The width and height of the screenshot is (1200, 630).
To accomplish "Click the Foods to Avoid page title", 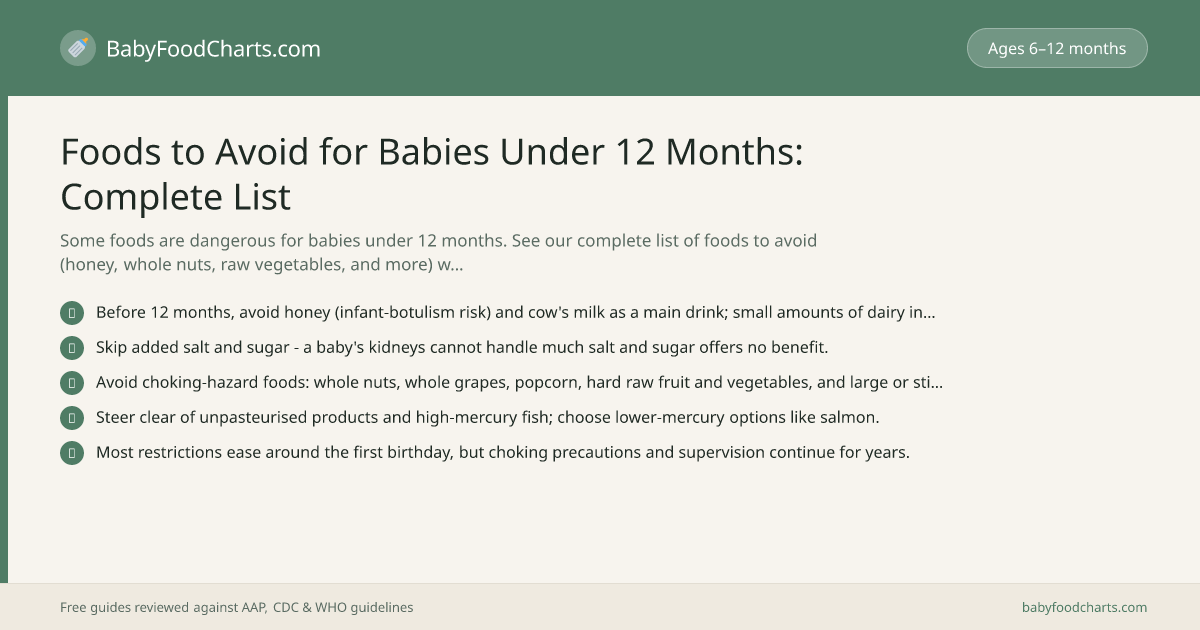I will click(432, 174).
